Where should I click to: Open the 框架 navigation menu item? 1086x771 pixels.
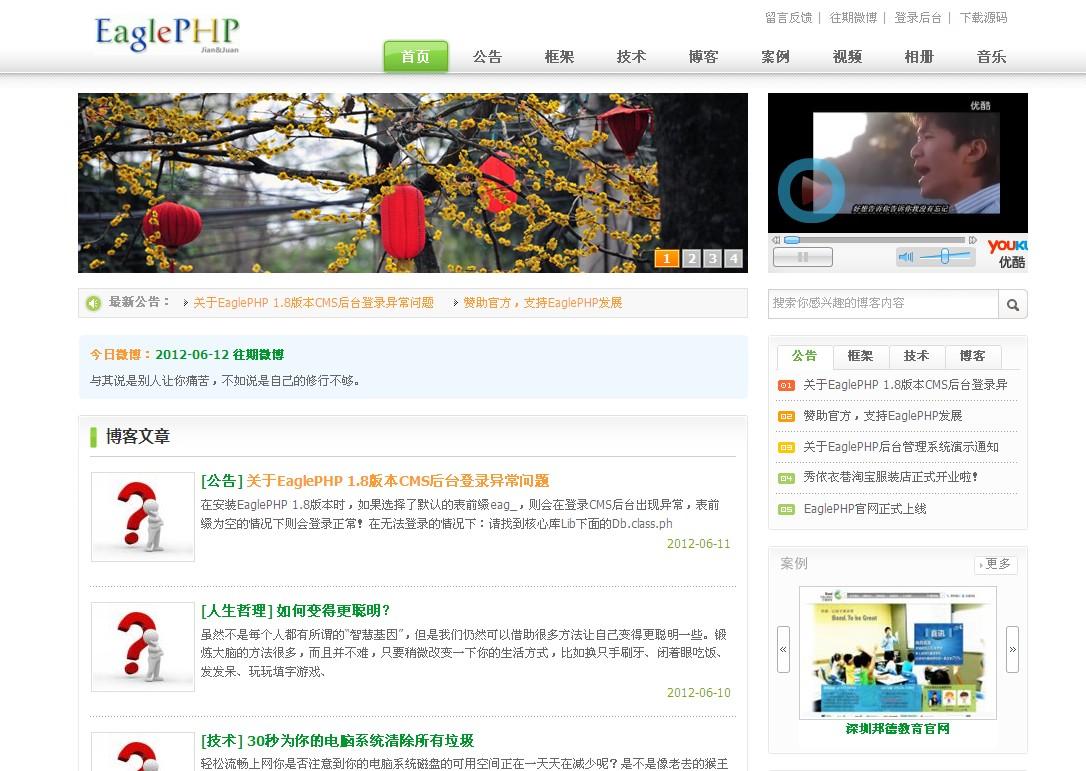pos(560,57)
